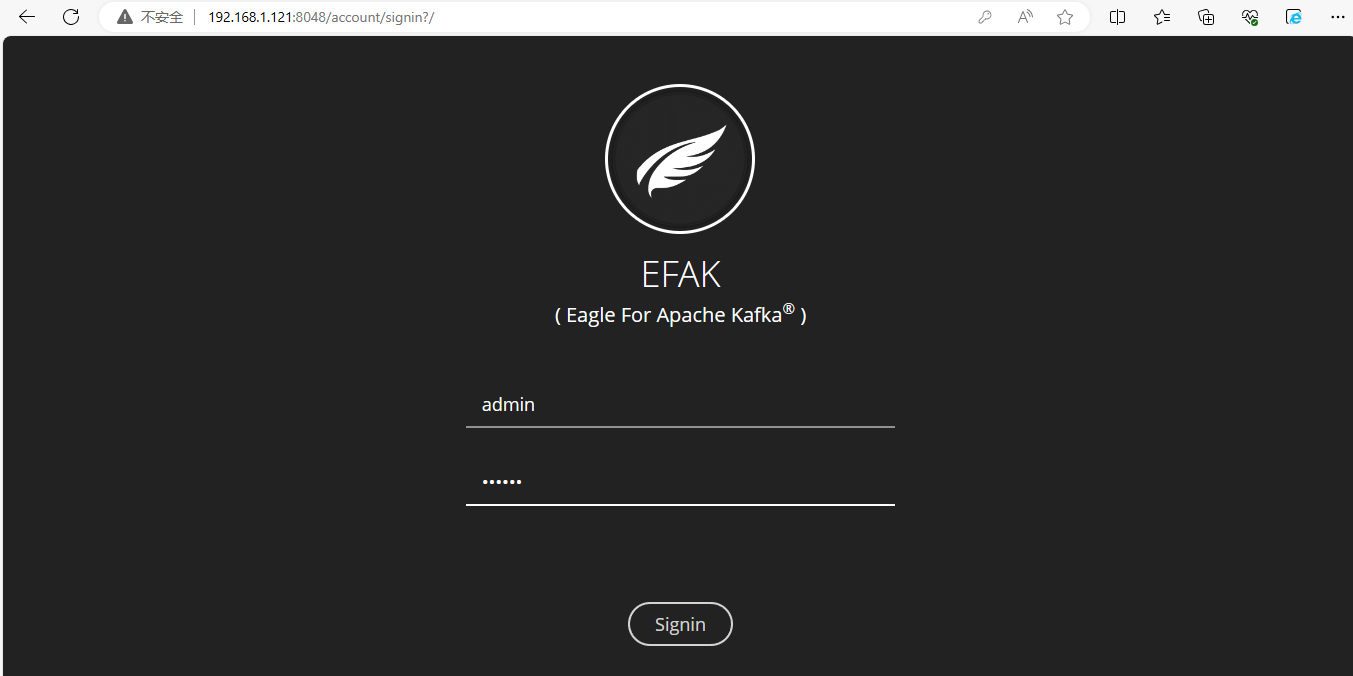This screenshot has height=676, width=1353.
Task: Click the EFAK title heading
Action: [680, 275]
